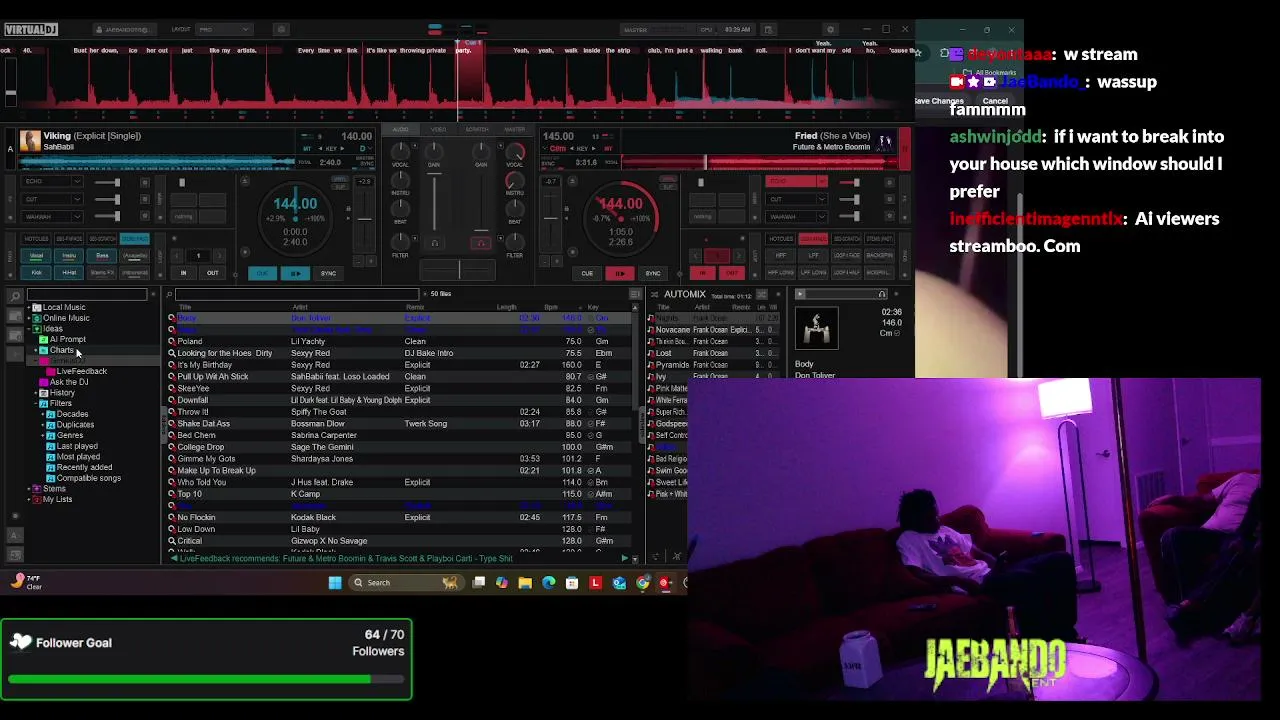1280x720 pixels.
Task: Open File Explorer from the taskbar
Action: pyautogui.click(x=525, y=583)
